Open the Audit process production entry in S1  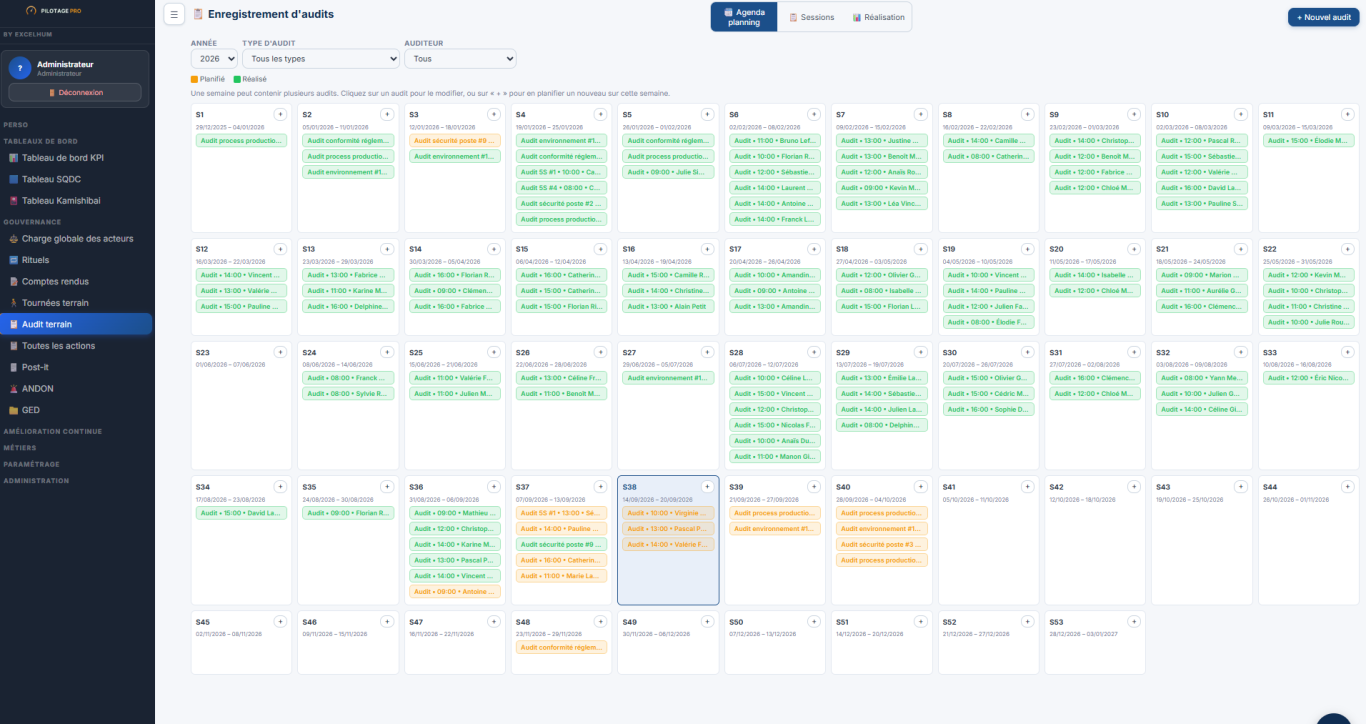click(241, 141)
